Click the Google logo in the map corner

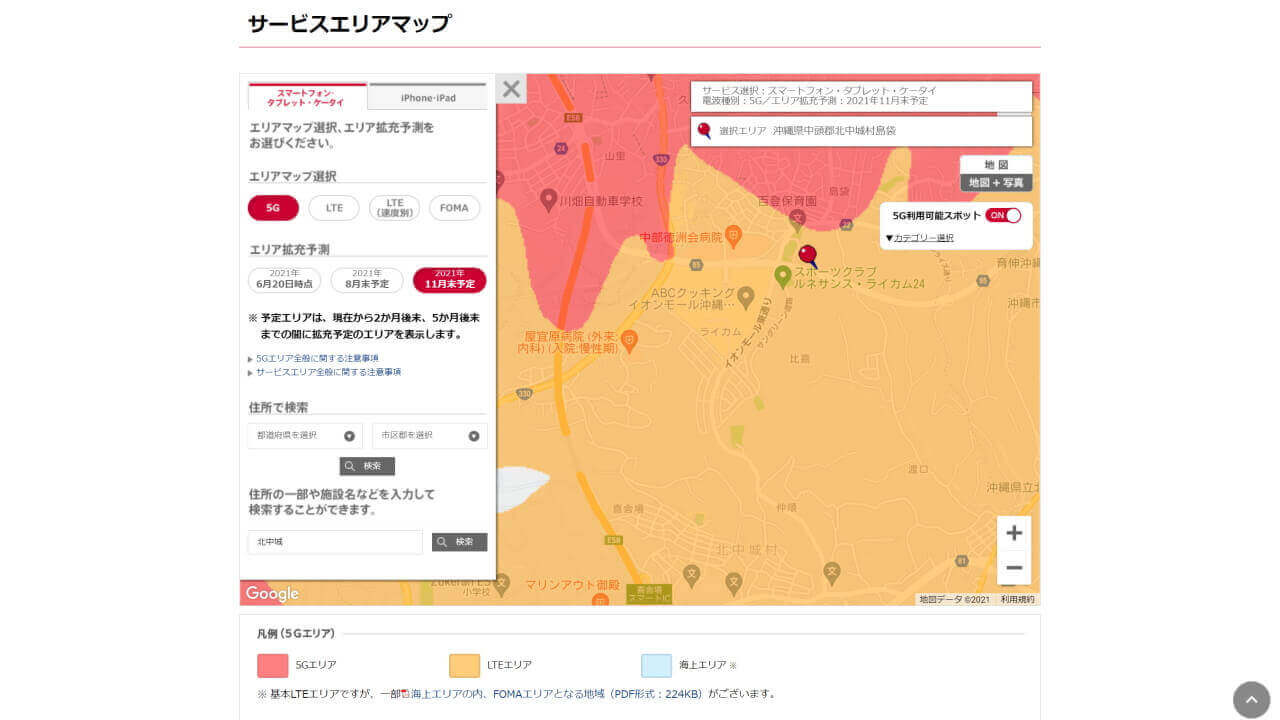pyautogui.click(x=270, y=593)
